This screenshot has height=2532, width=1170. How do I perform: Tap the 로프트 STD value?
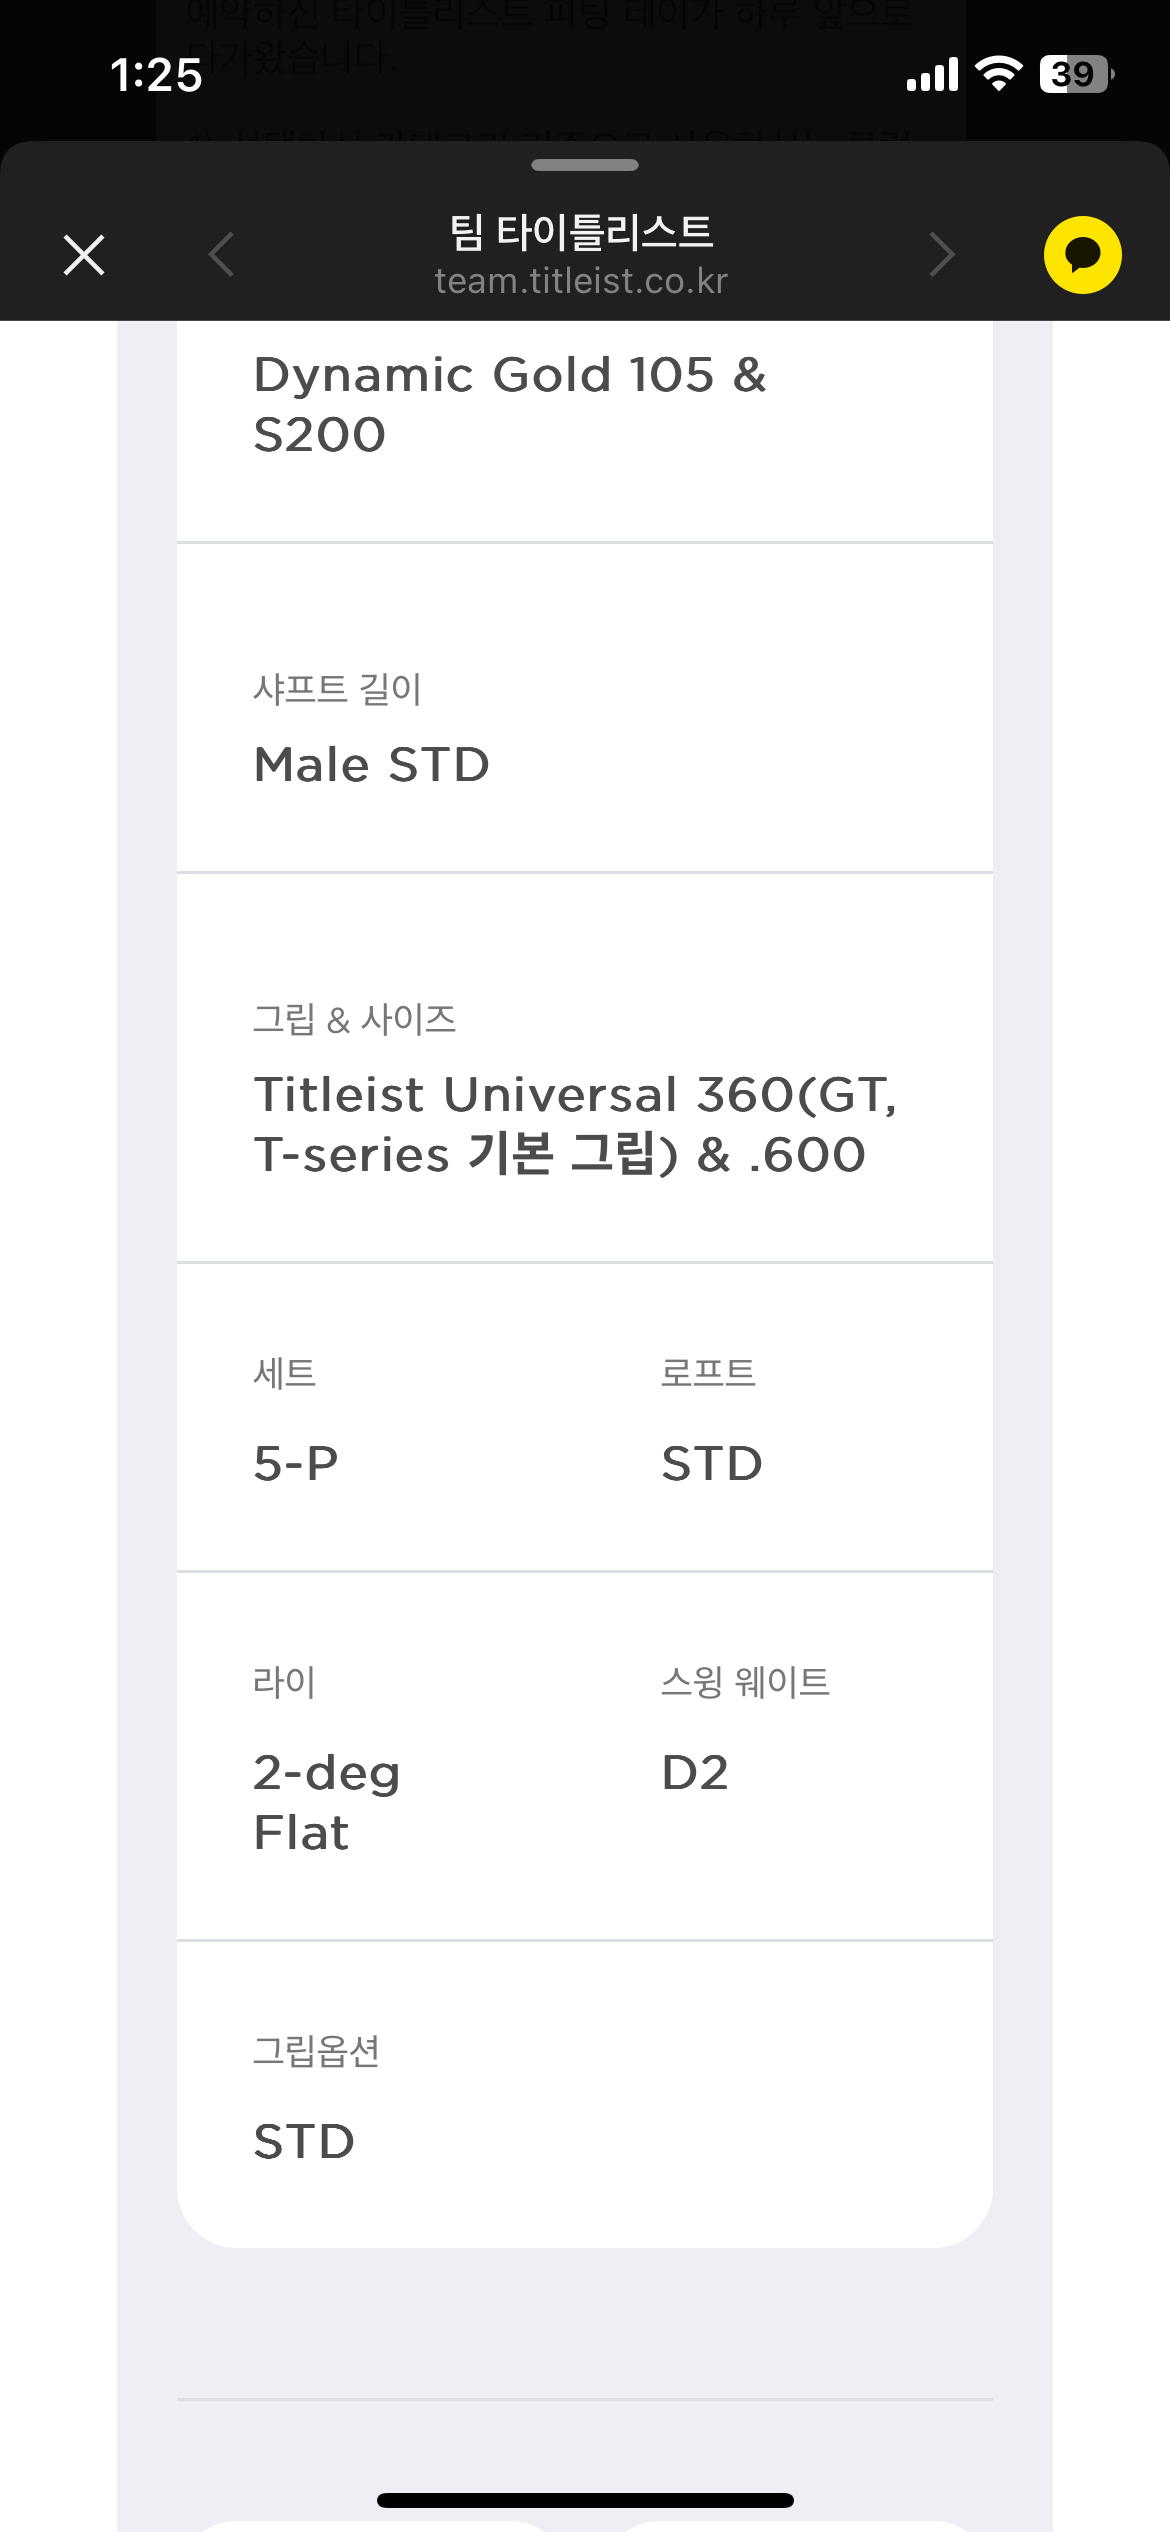[712, 1464]
